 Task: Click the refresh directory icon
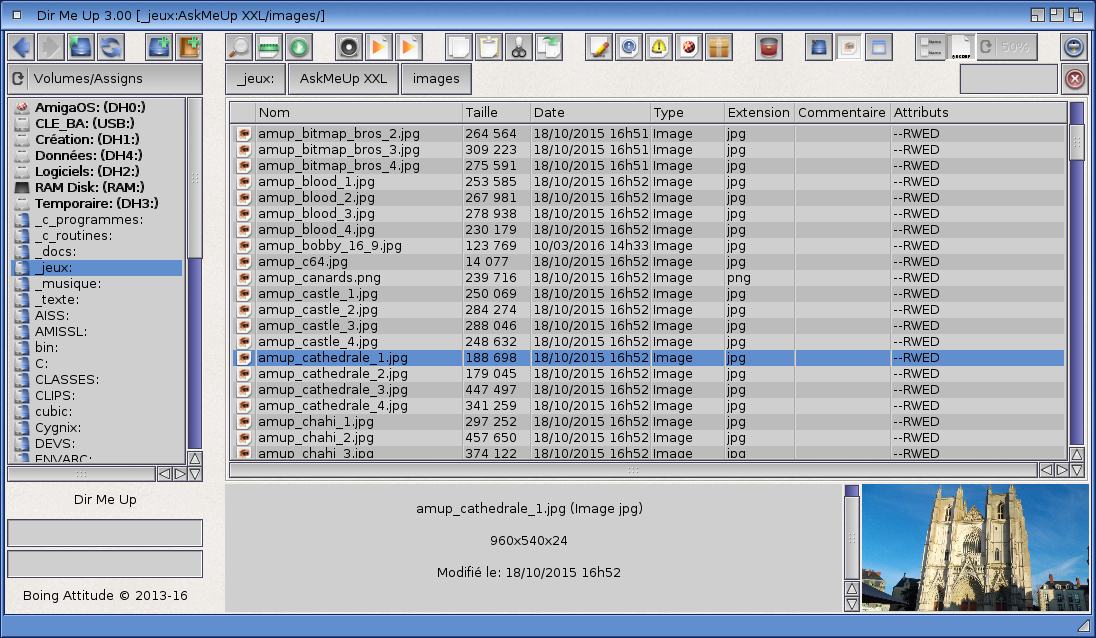pos(110,47)
